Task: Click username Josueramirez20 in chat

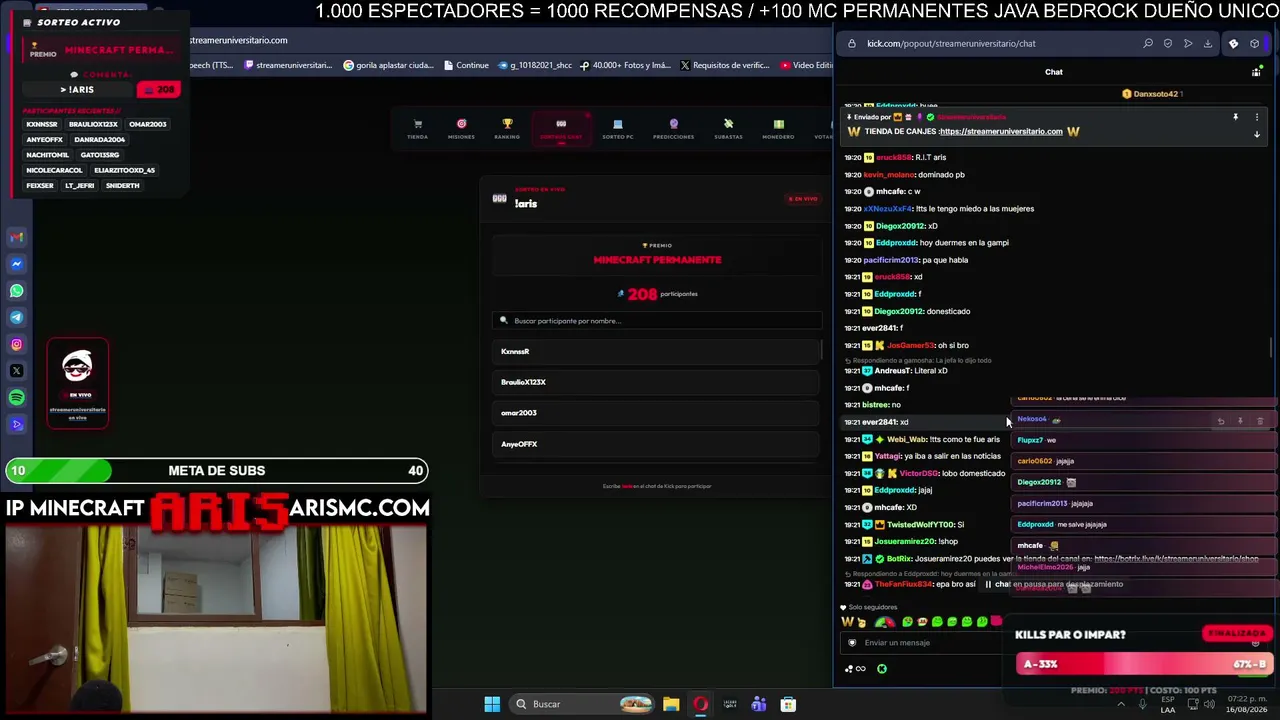Action: tap(905, 541)
